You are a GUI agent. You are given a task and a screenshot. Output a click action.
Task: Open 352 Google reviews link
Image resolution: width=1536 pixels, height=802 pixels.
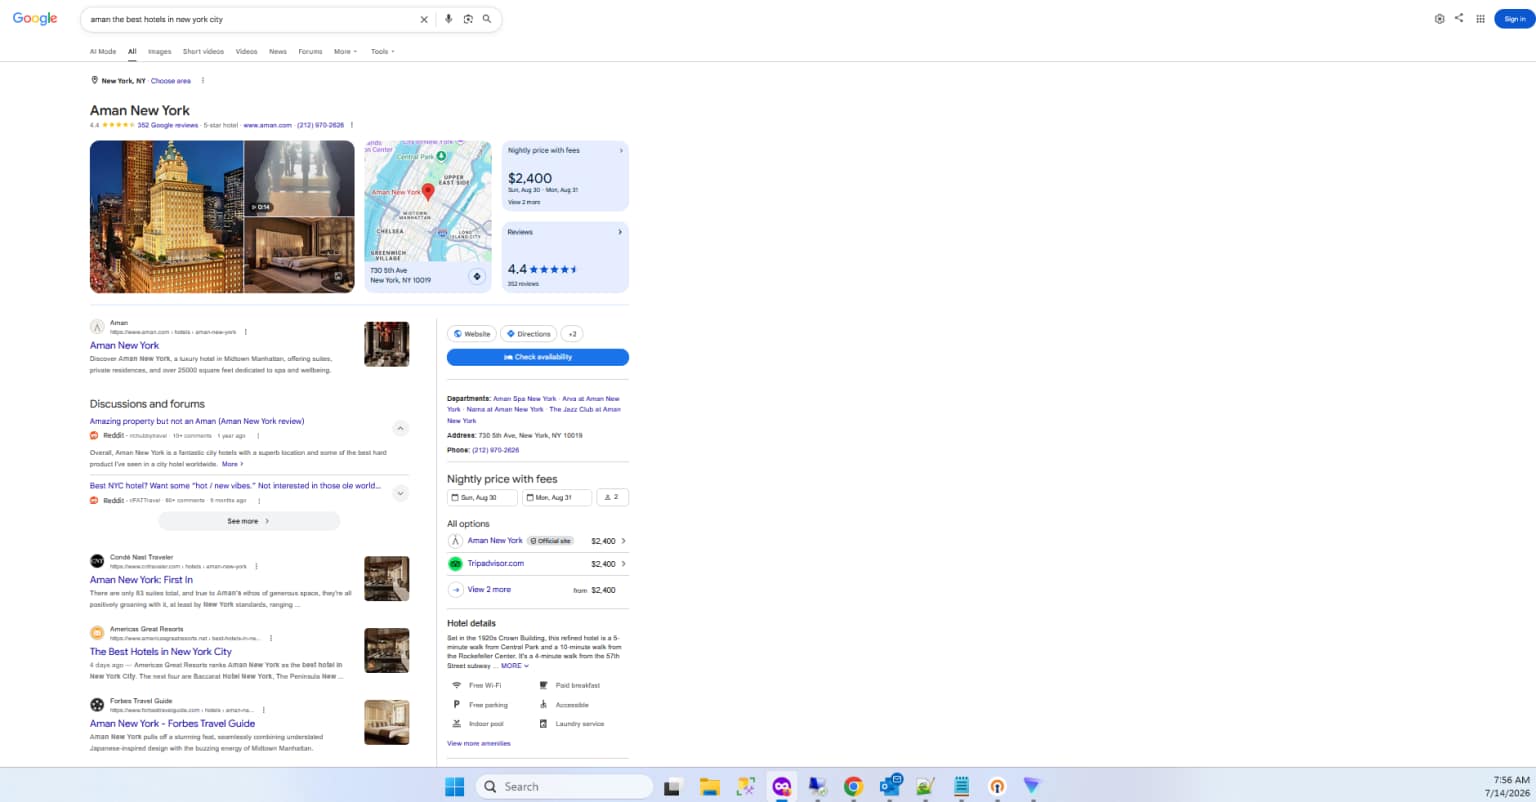(x=168, y=125)
